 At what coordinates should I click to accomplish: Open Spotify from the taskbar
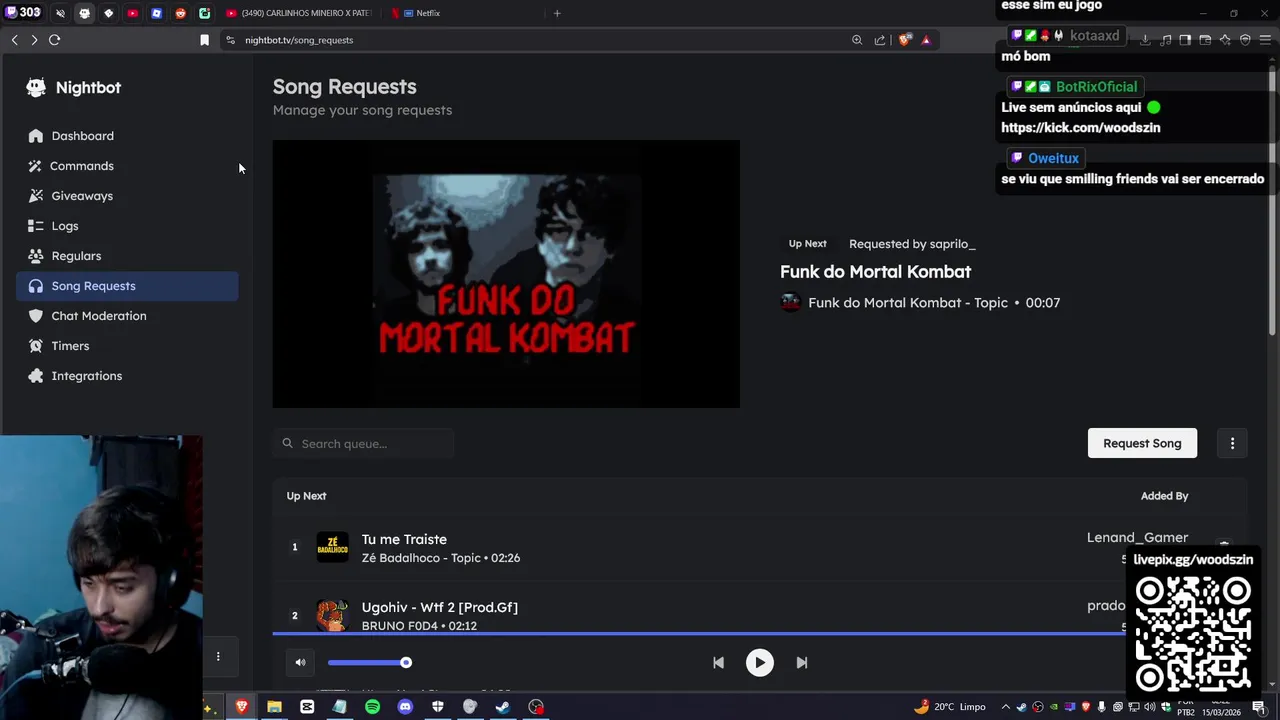point(372,707)
